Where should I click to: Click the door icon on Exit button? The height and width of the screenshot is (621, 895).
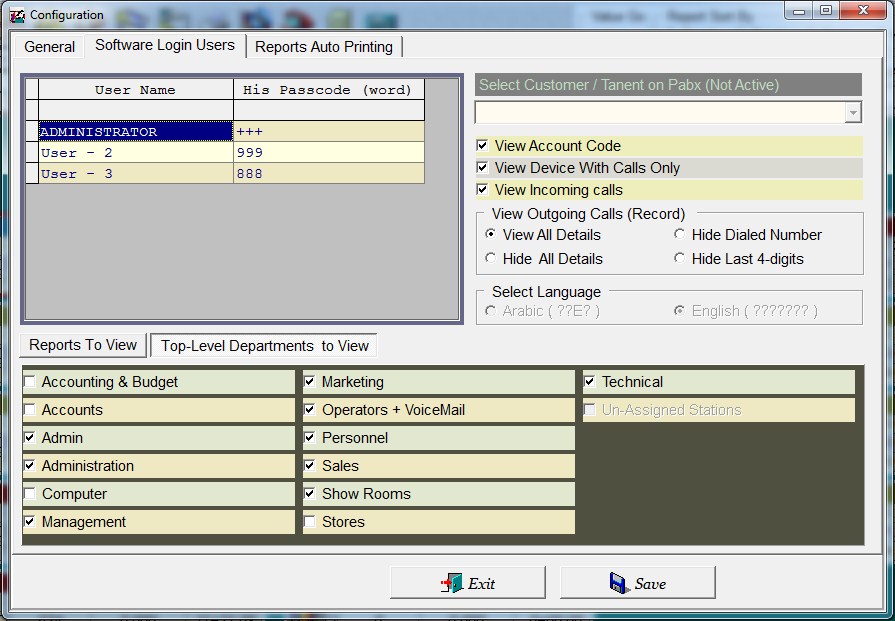tap(452, 583)
